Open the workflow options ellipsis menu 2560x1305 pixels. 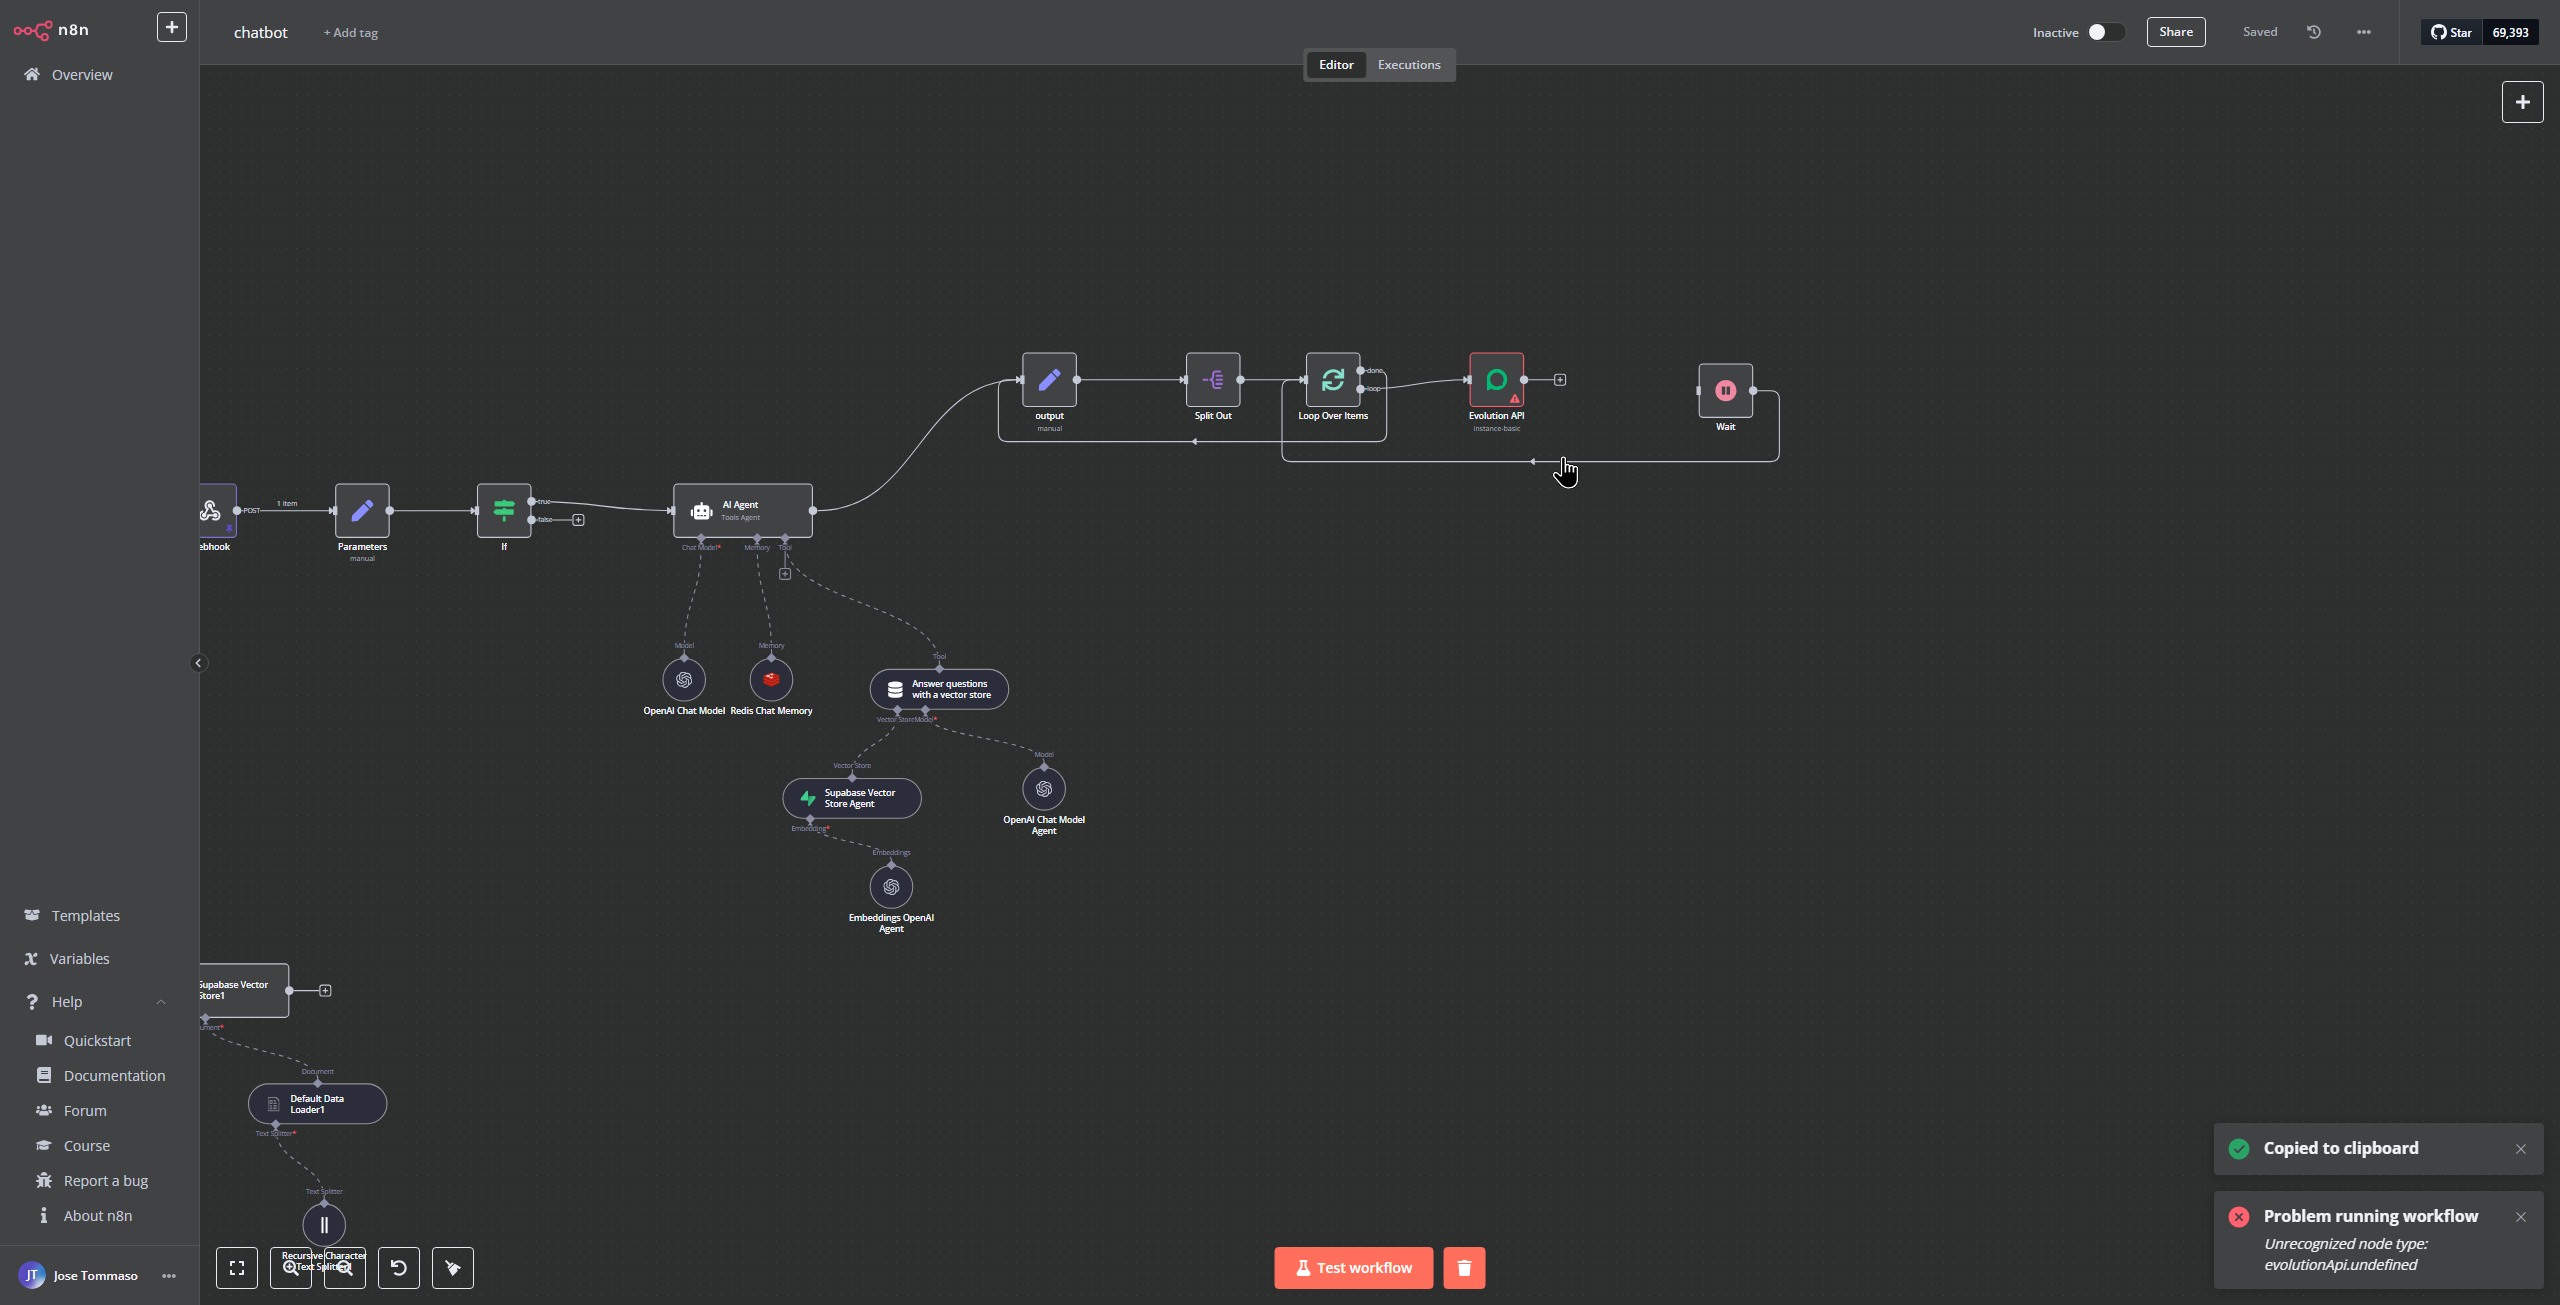tap(2364, 32)
